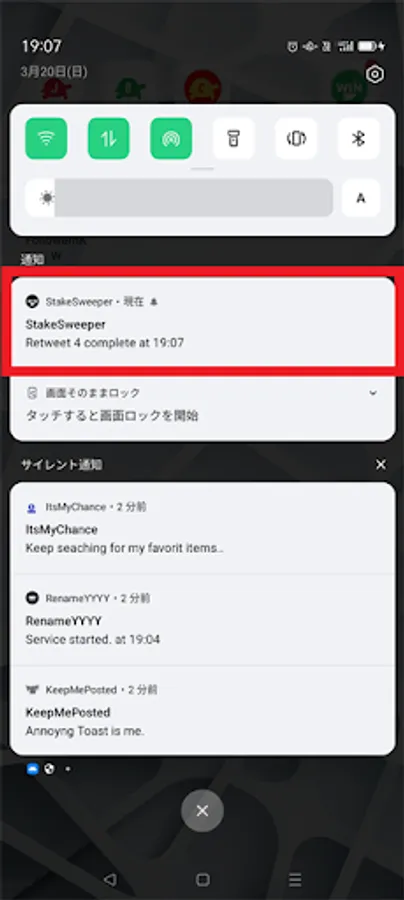Tap the screen lock notification text
Screen dimensions: 404x900
point(112,416)
